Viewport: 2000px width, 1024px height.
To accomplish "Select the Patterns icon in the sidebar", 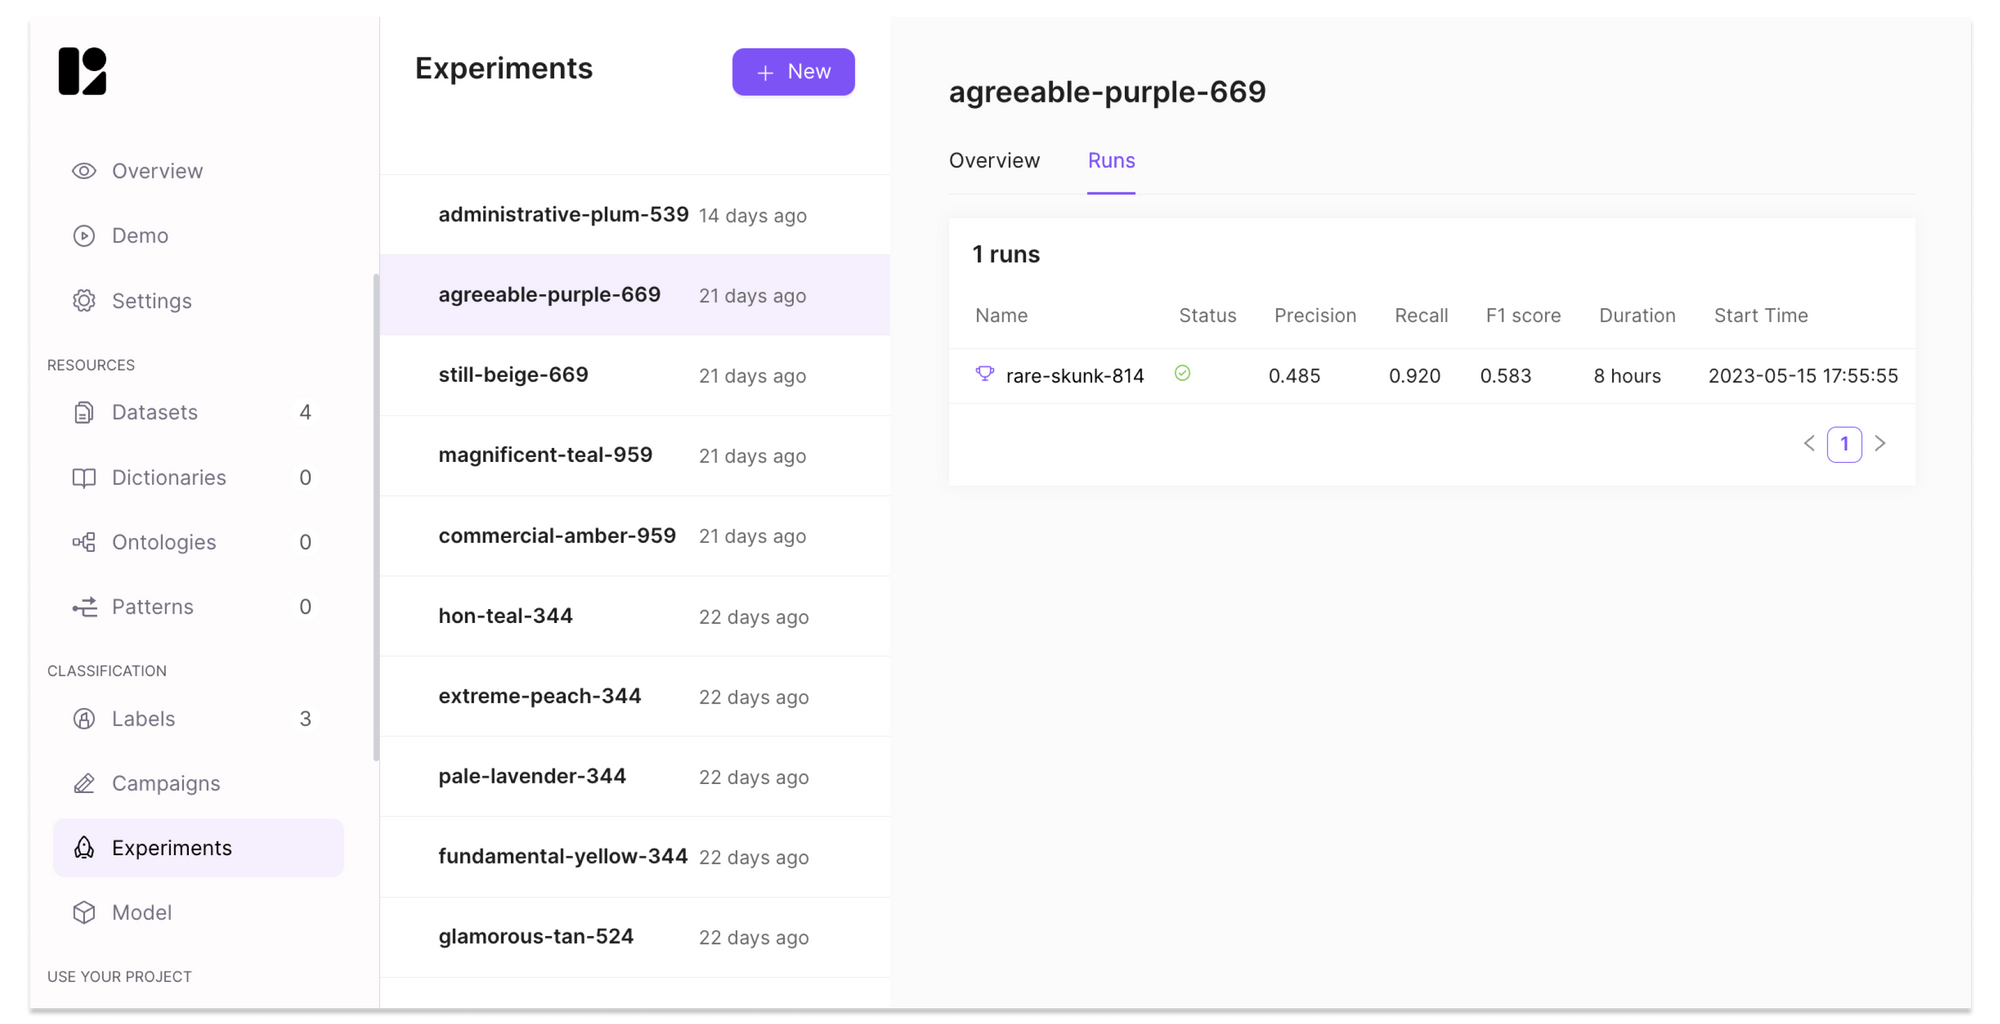I will click(84, 606).
